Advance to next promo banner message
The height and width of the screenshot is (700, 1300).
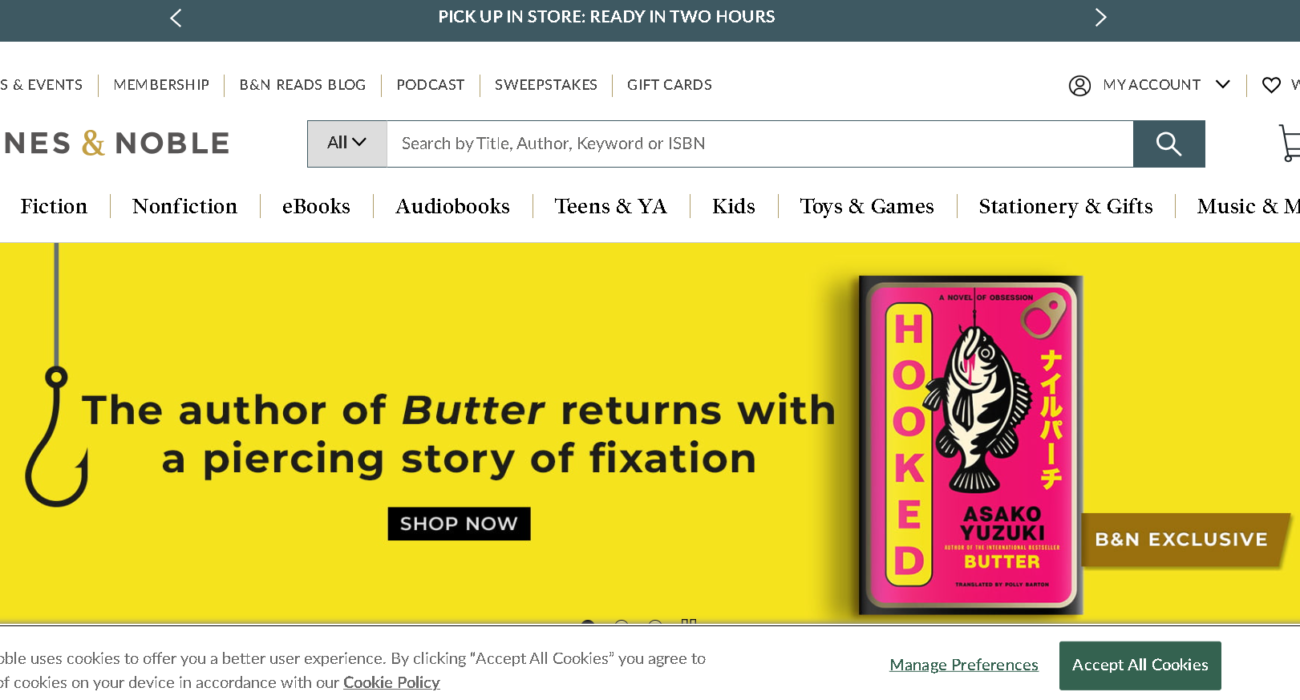(1100, 17)
